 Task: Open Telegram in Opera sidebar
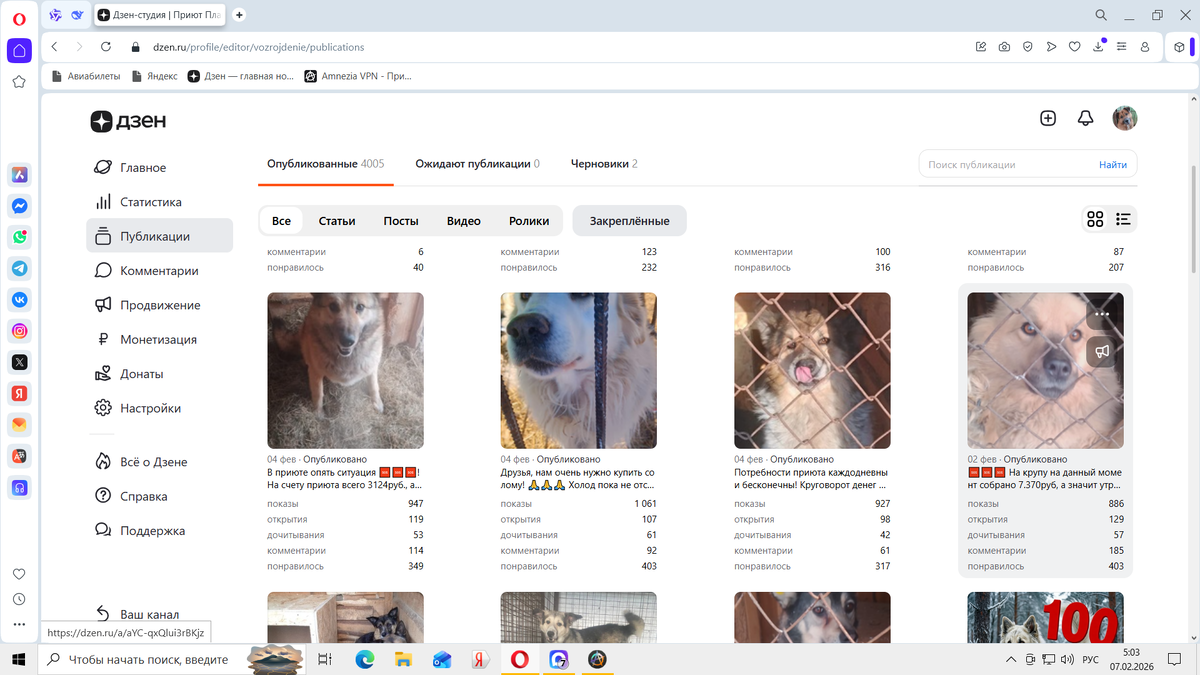pyautogui.click(x=19, y=268)
